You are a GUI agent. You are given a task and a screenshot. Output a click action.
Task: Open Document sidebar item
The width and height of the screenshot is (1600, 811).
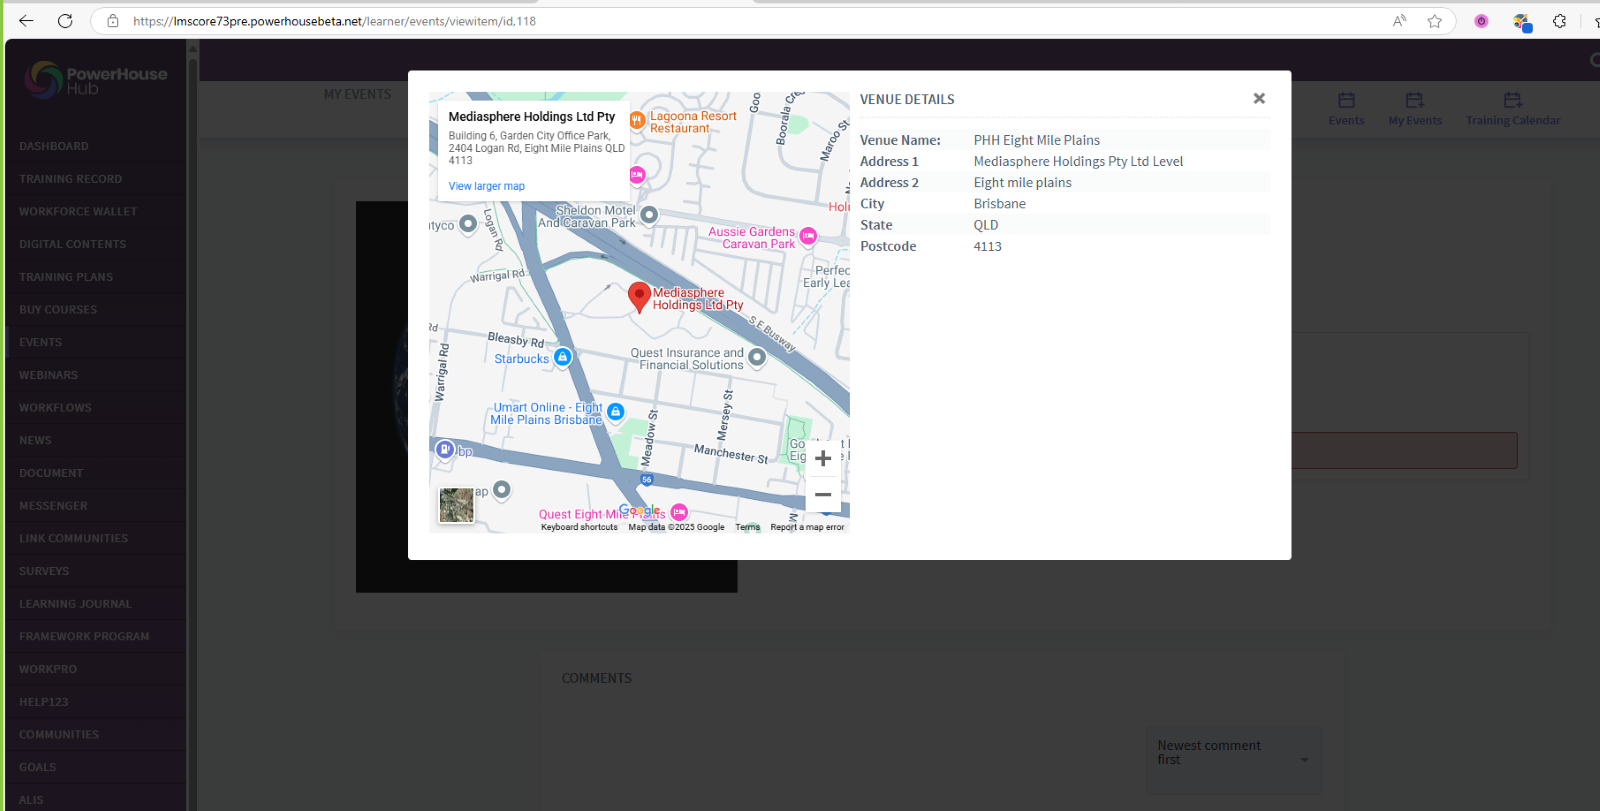coord(51,473)
